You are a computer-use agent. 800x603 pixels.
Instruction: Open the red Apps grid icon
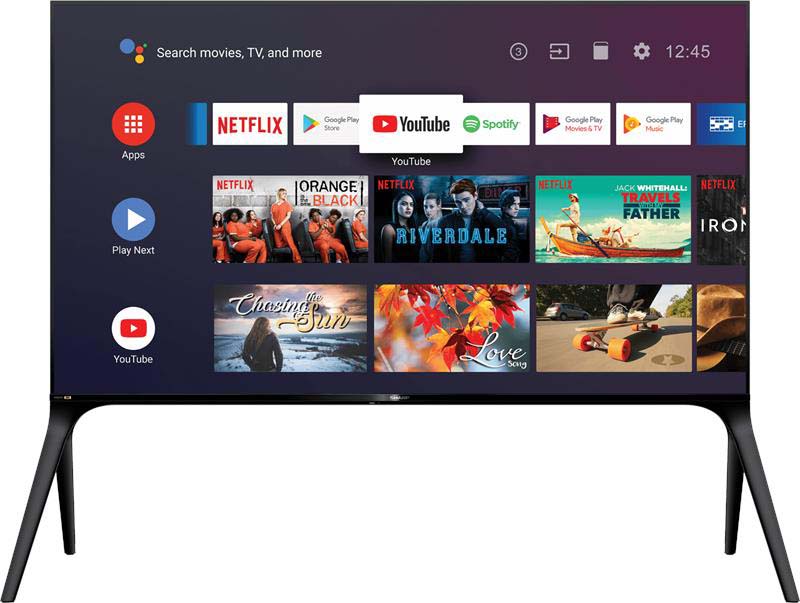pos(133,124)
